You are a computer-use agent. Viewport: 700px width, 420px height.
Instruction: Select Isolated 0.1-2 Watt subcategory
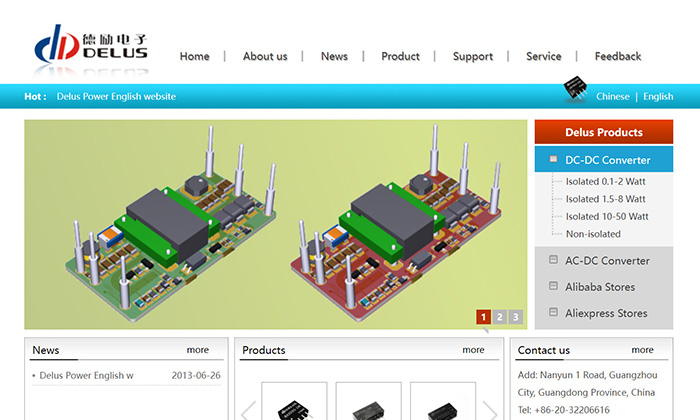pos(605,181)
